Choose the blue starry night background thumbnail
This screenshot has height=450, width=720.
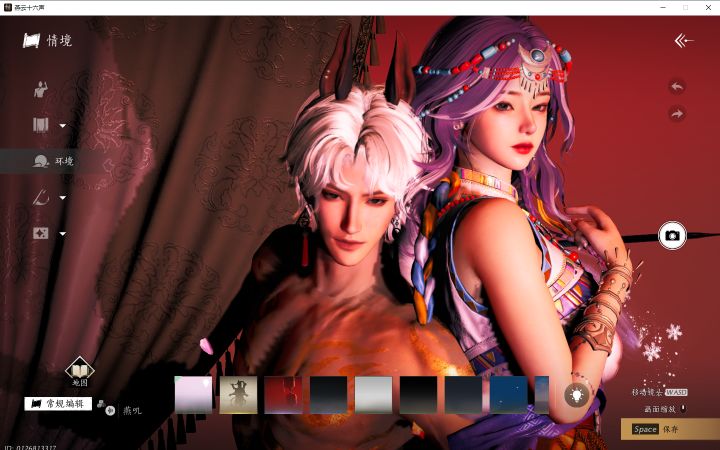tap(508, 395)
